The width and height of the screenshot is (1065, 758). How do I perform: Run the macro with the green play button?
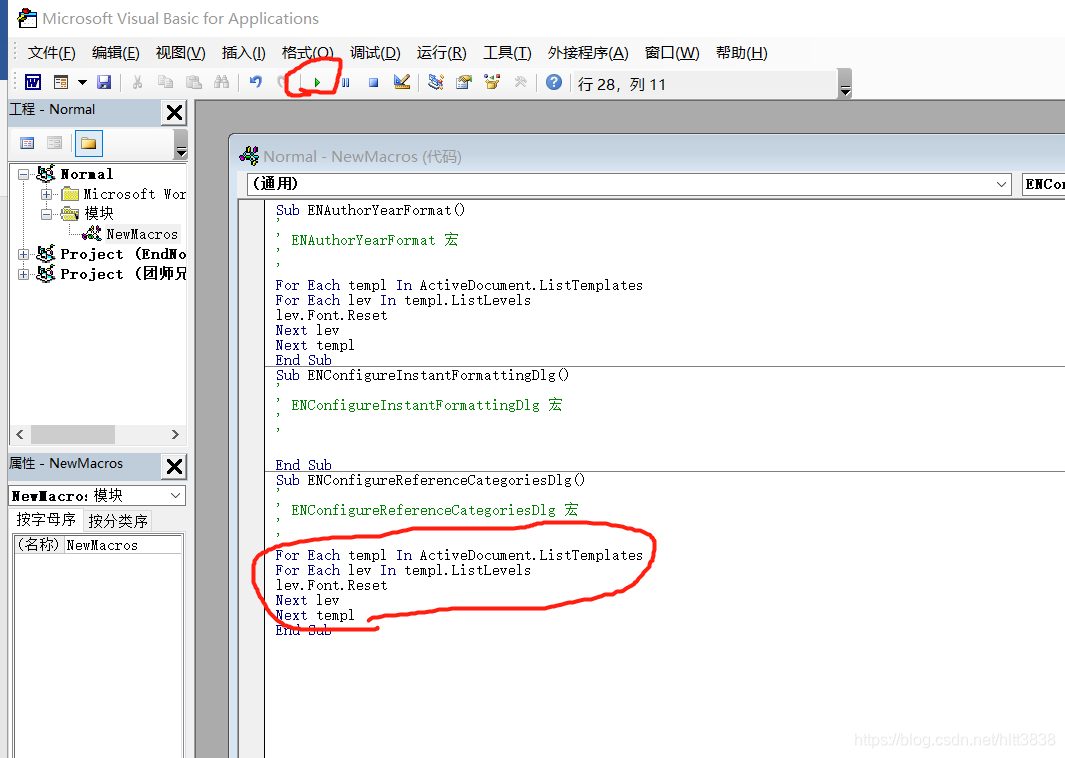[x=317, y=82]
